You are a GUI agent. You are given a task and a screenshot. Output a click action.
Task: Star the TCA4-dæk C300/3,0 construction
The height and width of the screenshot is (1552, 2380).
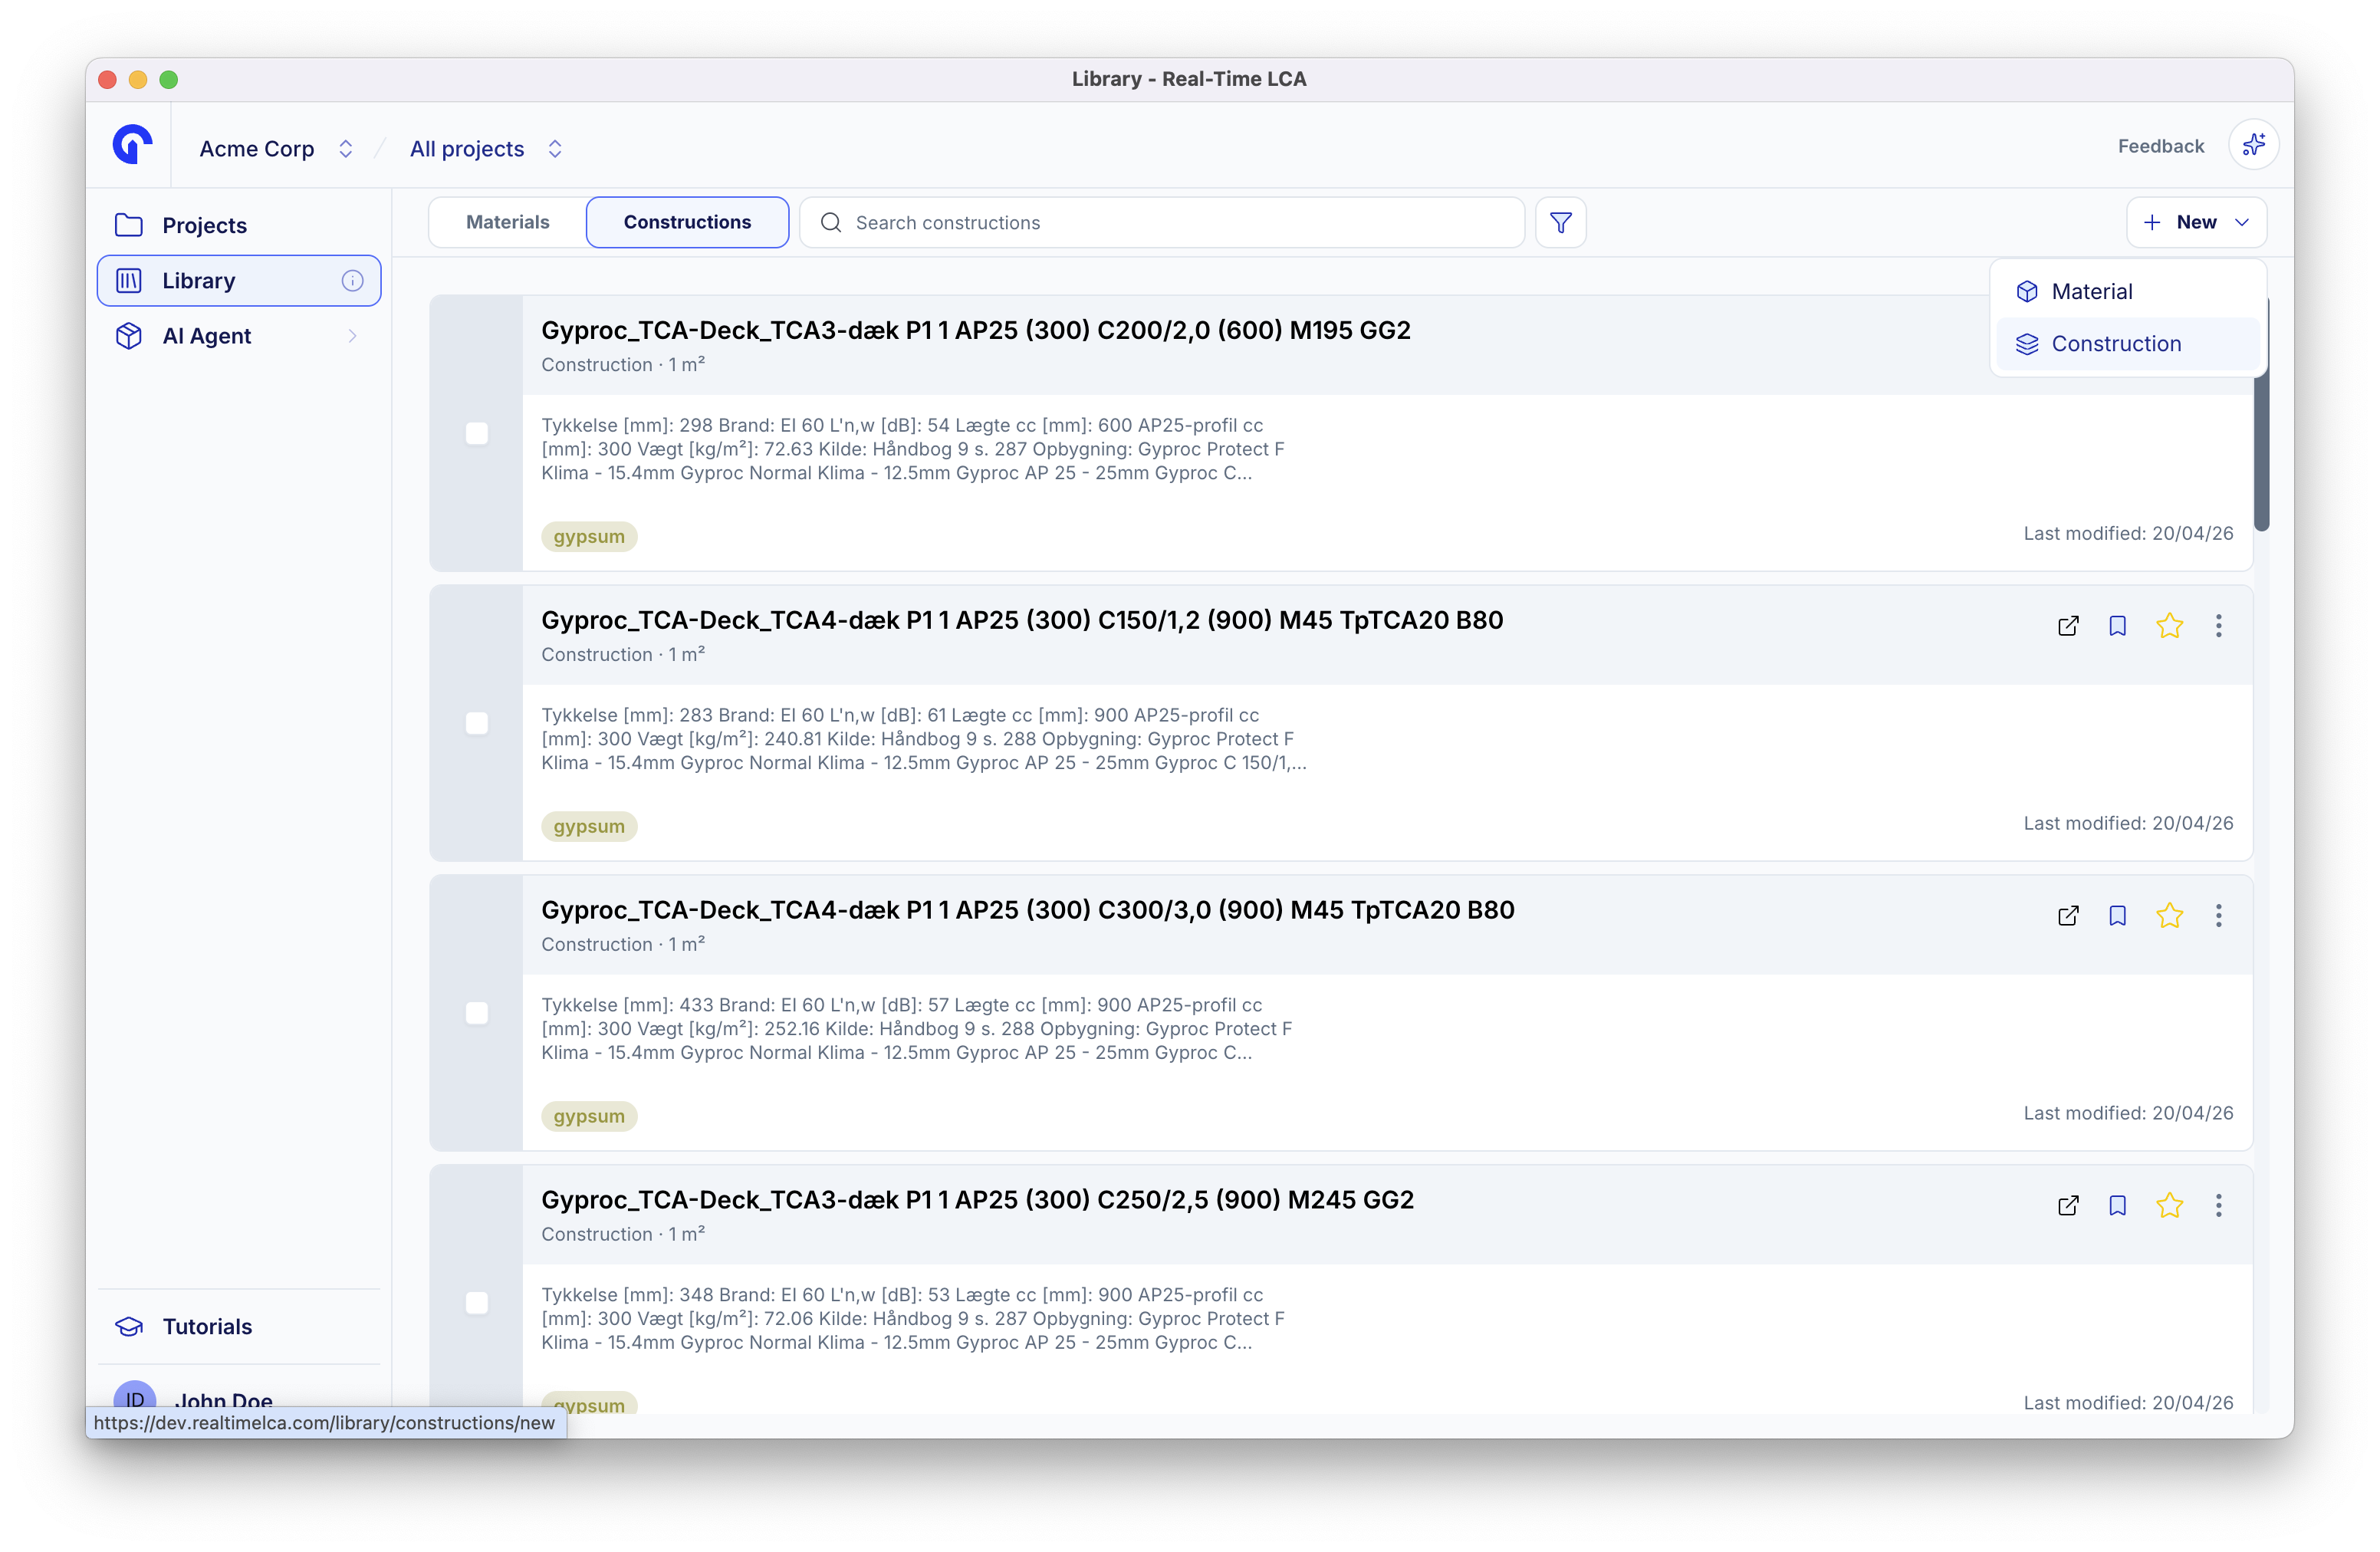(x=2169, y=916)
